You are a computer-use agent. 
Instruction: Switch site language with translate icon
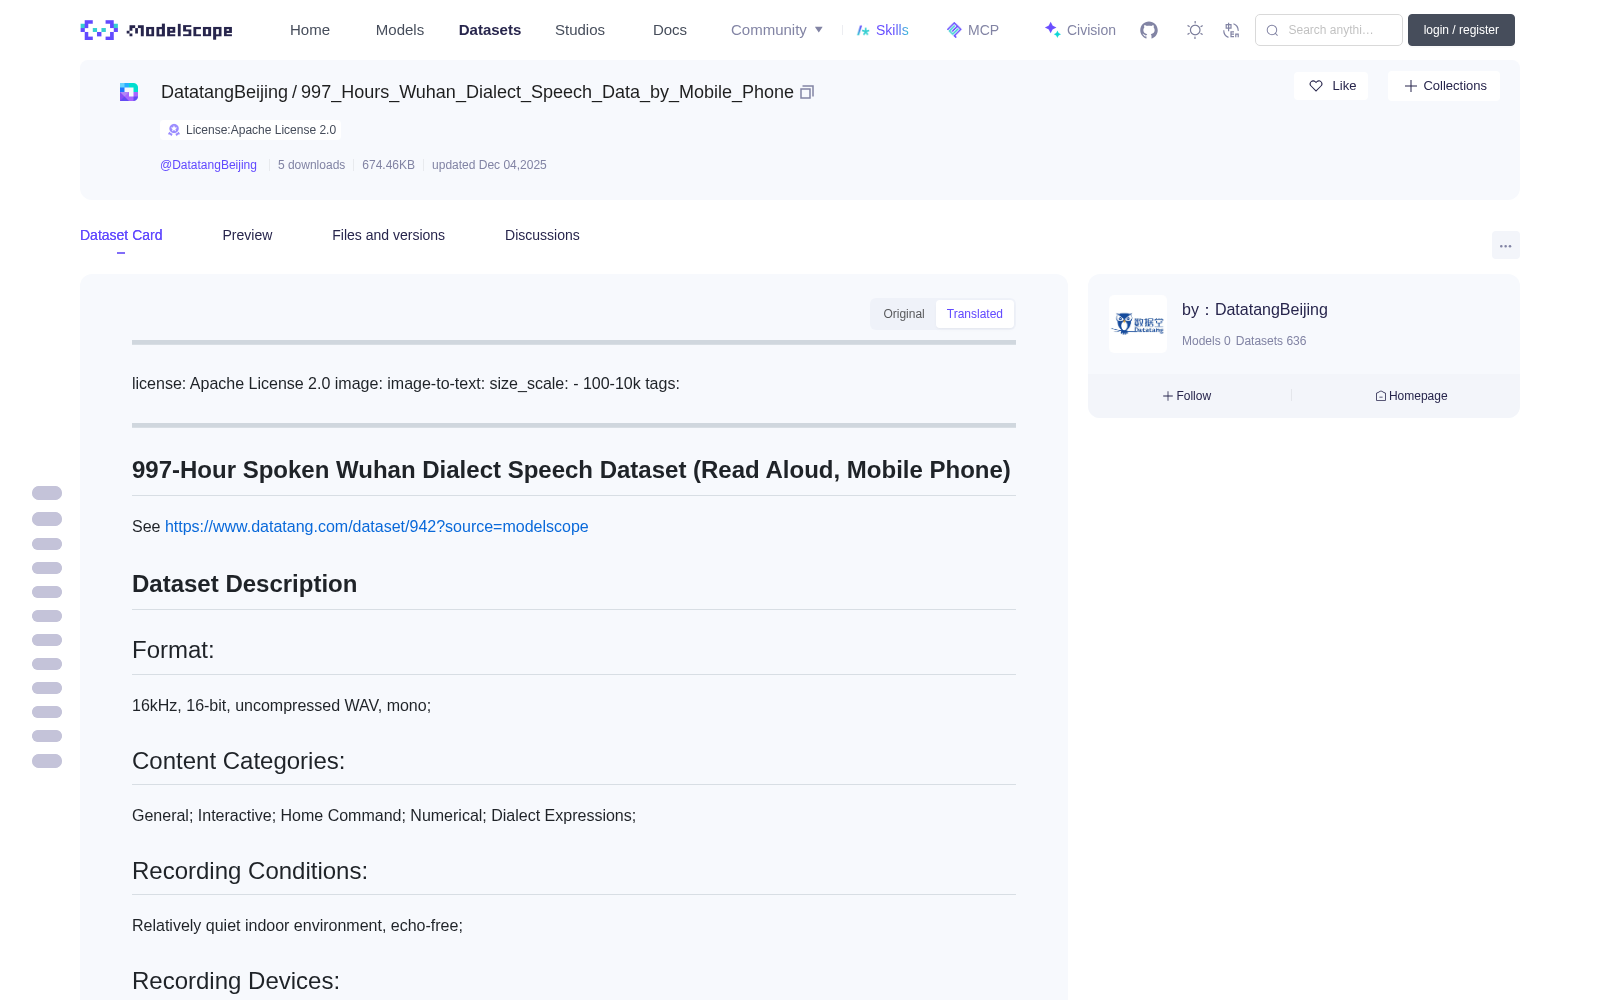(x=1232, y=30)
